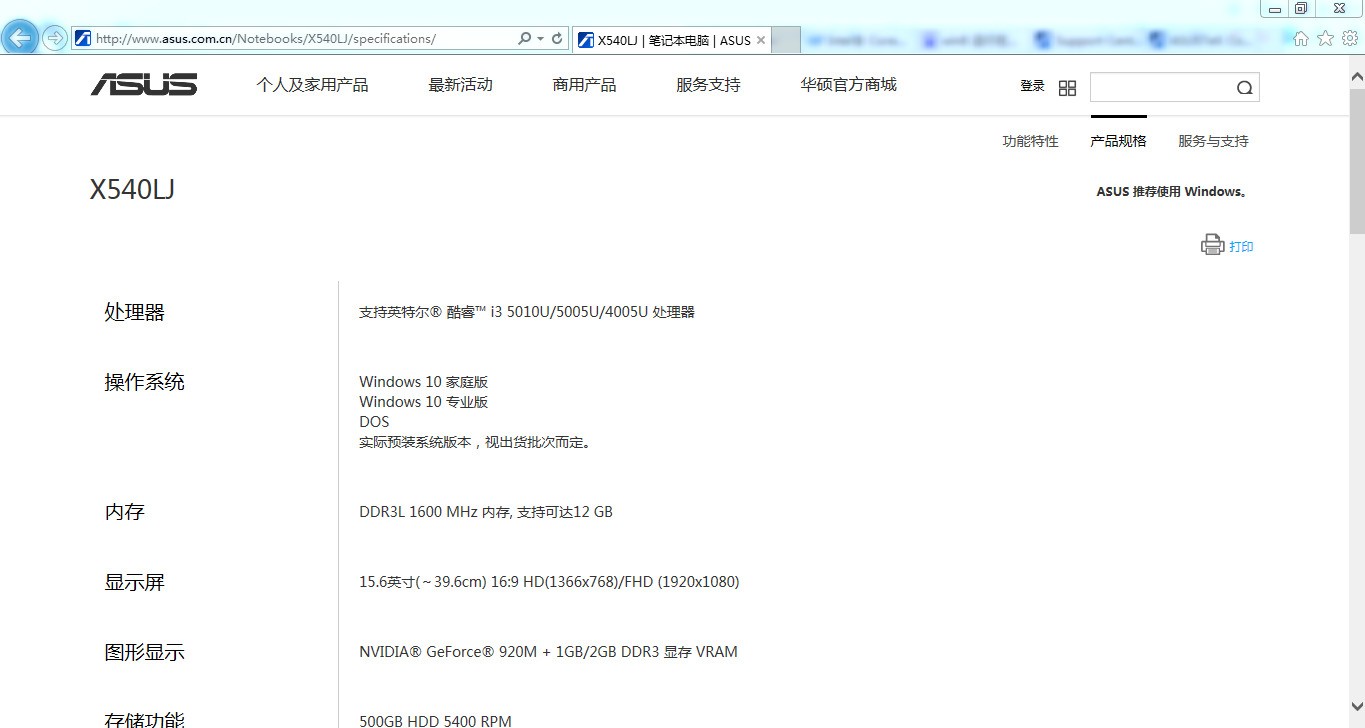Screen dimensions: 1365x728
Task: Click the i3 5010U/5005U/4005U processor text
Action: click(527, 312)
